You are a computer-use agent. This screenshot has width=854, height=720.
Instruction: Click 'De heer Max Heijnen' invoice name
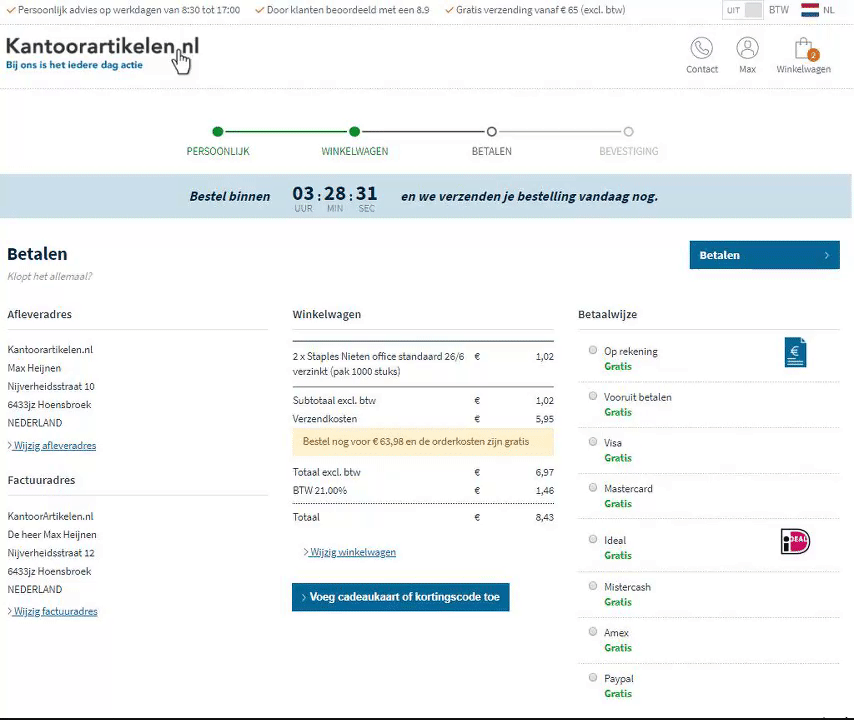(x=52, y=534)
